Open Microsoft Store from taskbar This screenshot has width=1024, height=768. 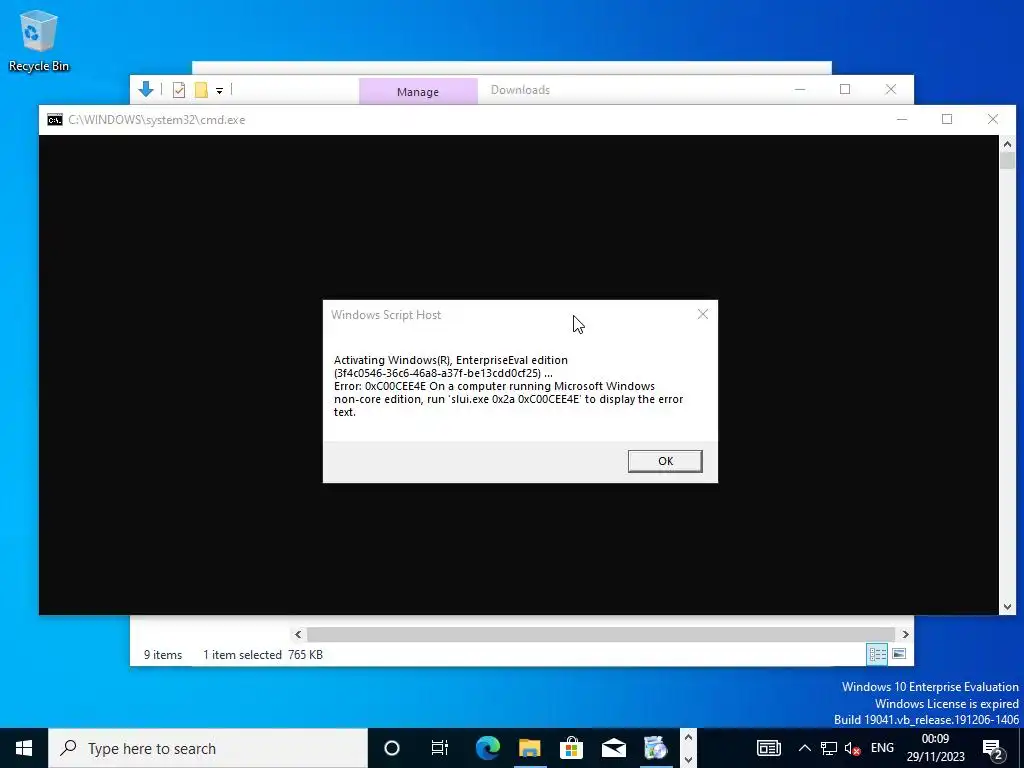571,748
